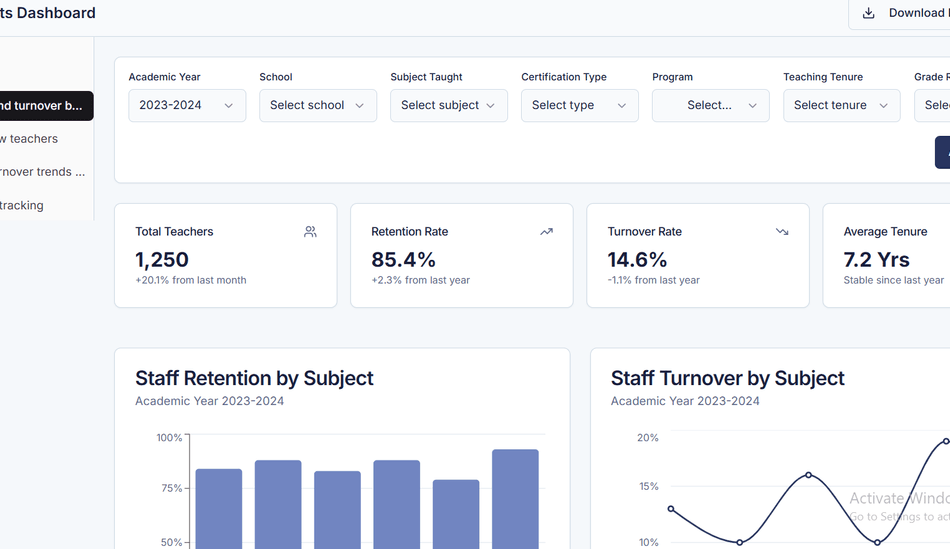The width and height of the screenshot is (950, 549).
Task: Select the highlighted turnover sidebar item
Action: tap(44, 106)
